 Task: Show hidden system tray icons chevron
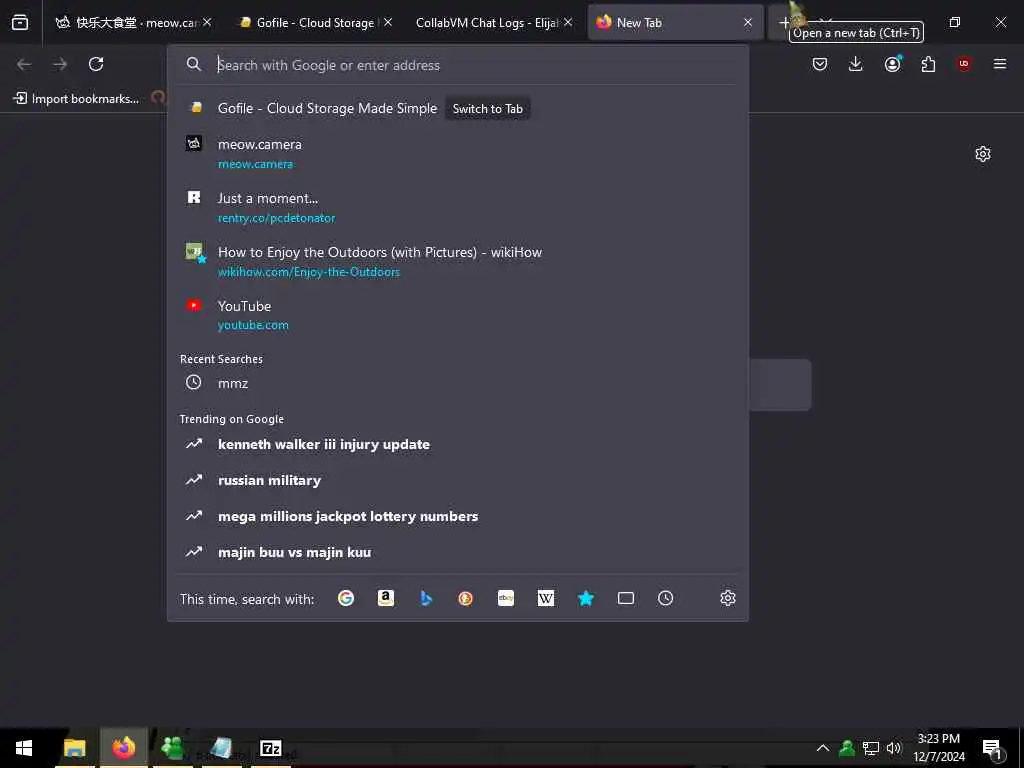(x=823, y=748)
